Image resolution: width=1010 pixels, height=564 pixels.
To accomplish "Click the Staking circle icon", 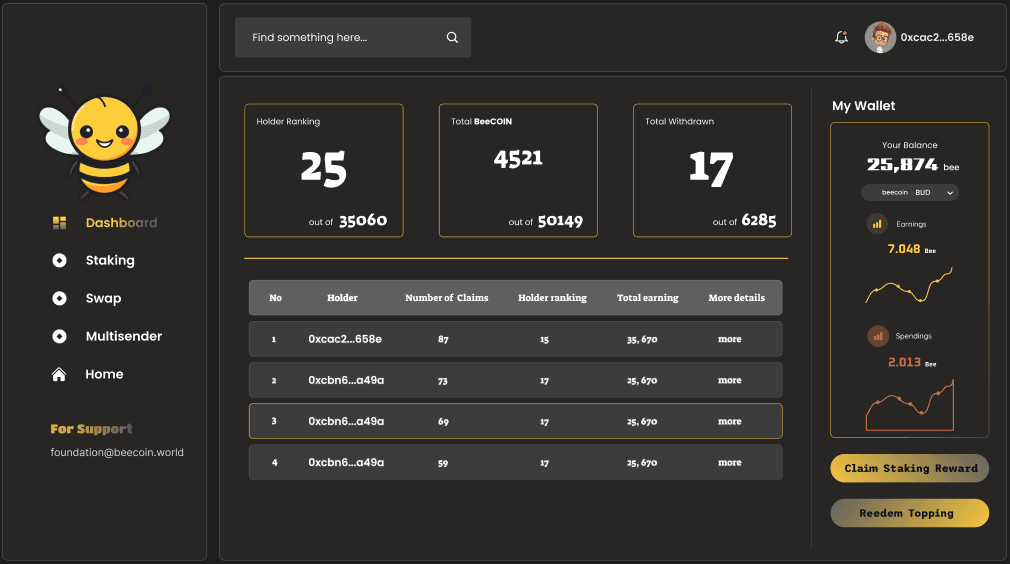I will pos(59,260).
